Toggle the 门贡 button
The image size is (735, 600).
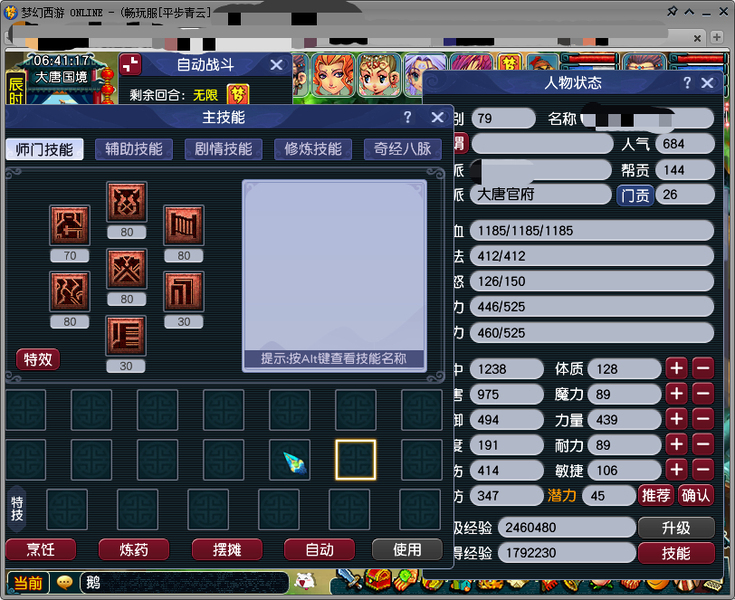635,195
